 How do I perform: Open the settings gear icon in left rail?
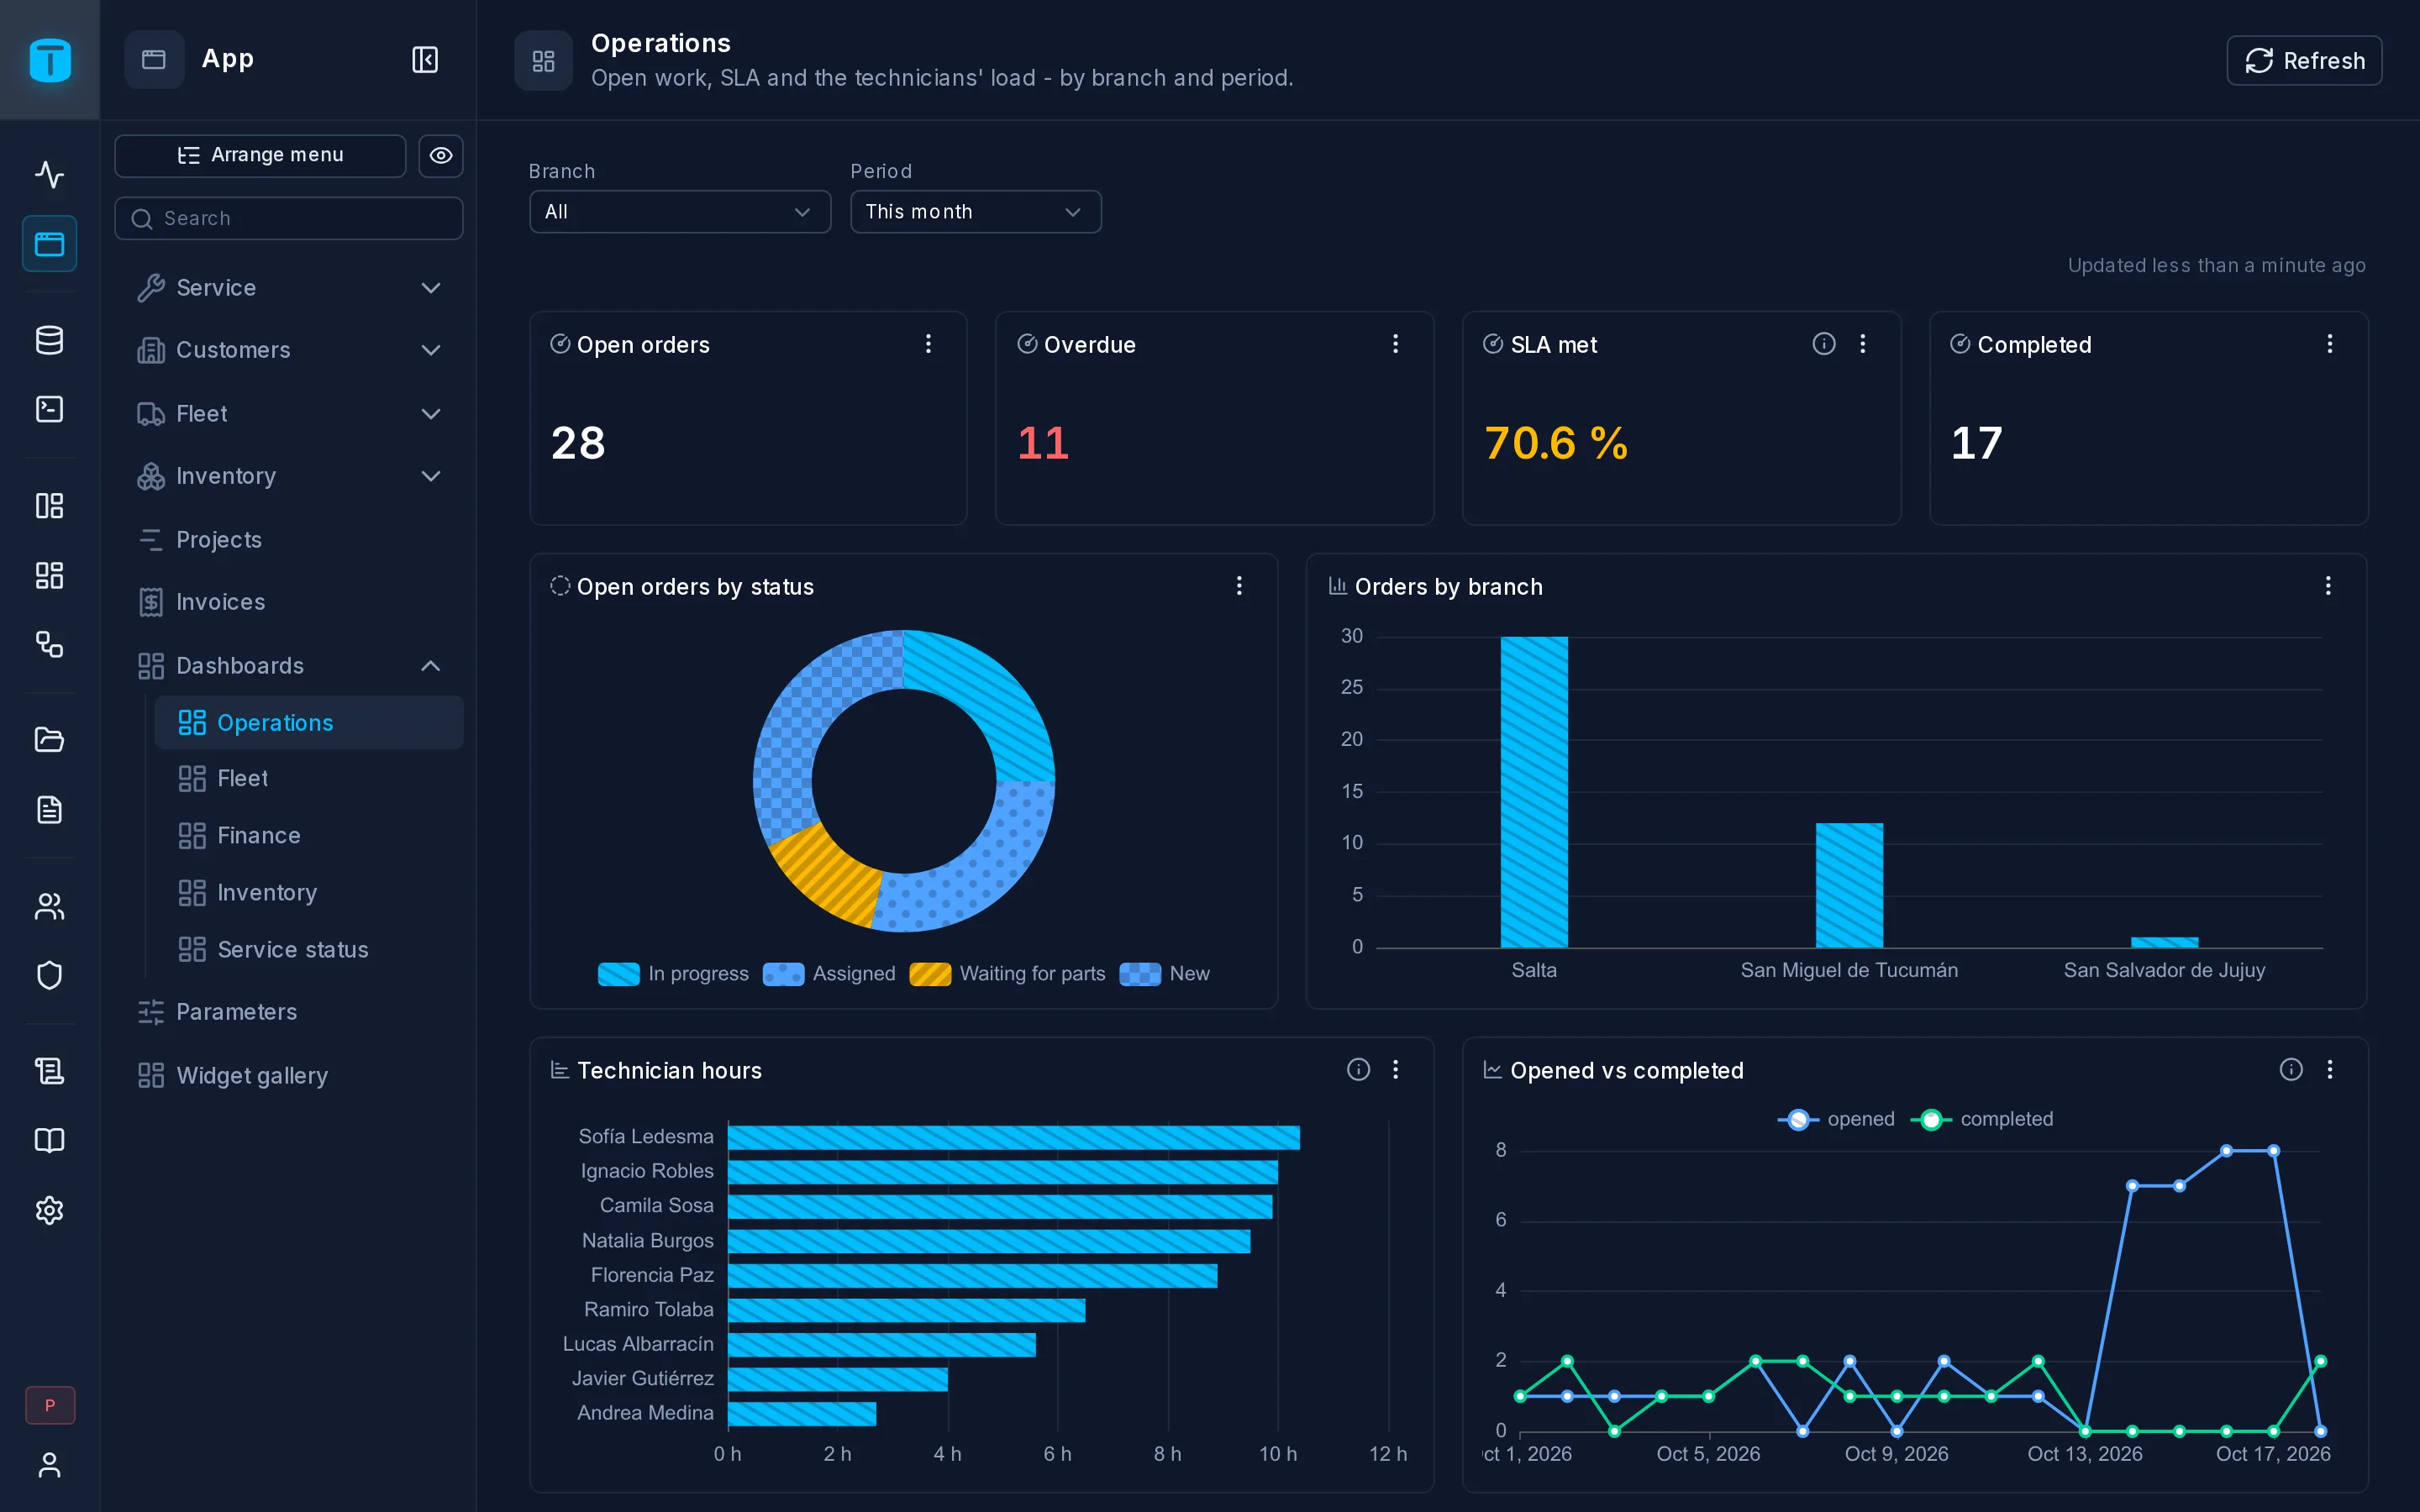pos(49,1210)
